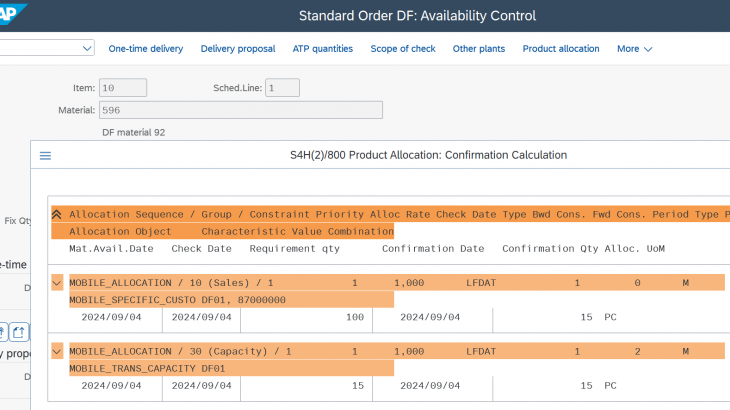This screenshot has width=730, height=410.
Task: Click the SAP logo
Action: [x=12, y=14]
